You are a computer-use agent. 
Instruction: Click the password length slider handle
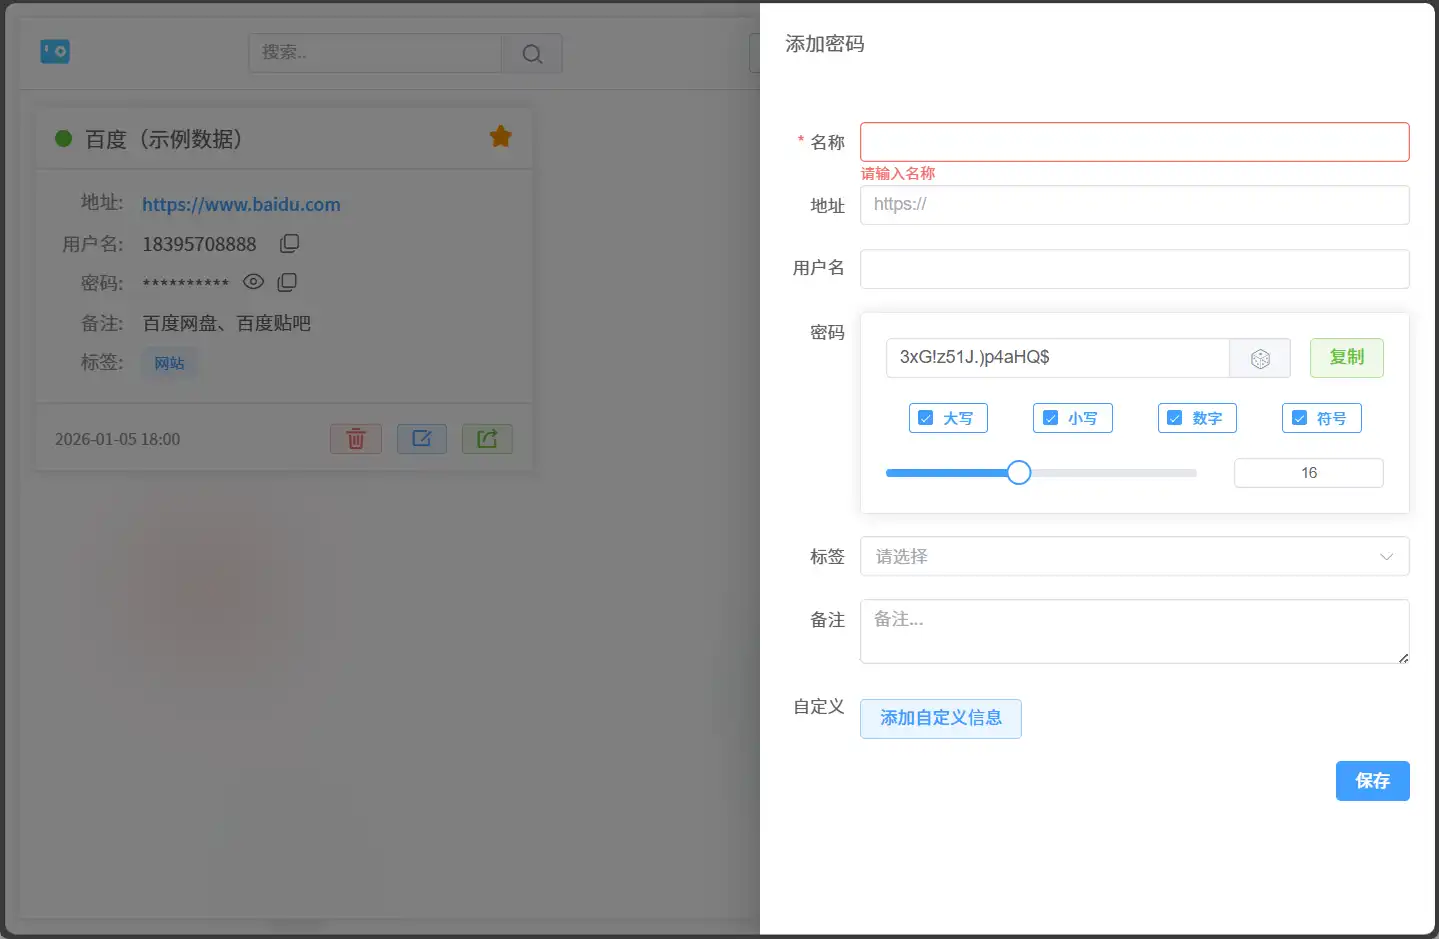pyautogui.click(x=1018, y=472)
